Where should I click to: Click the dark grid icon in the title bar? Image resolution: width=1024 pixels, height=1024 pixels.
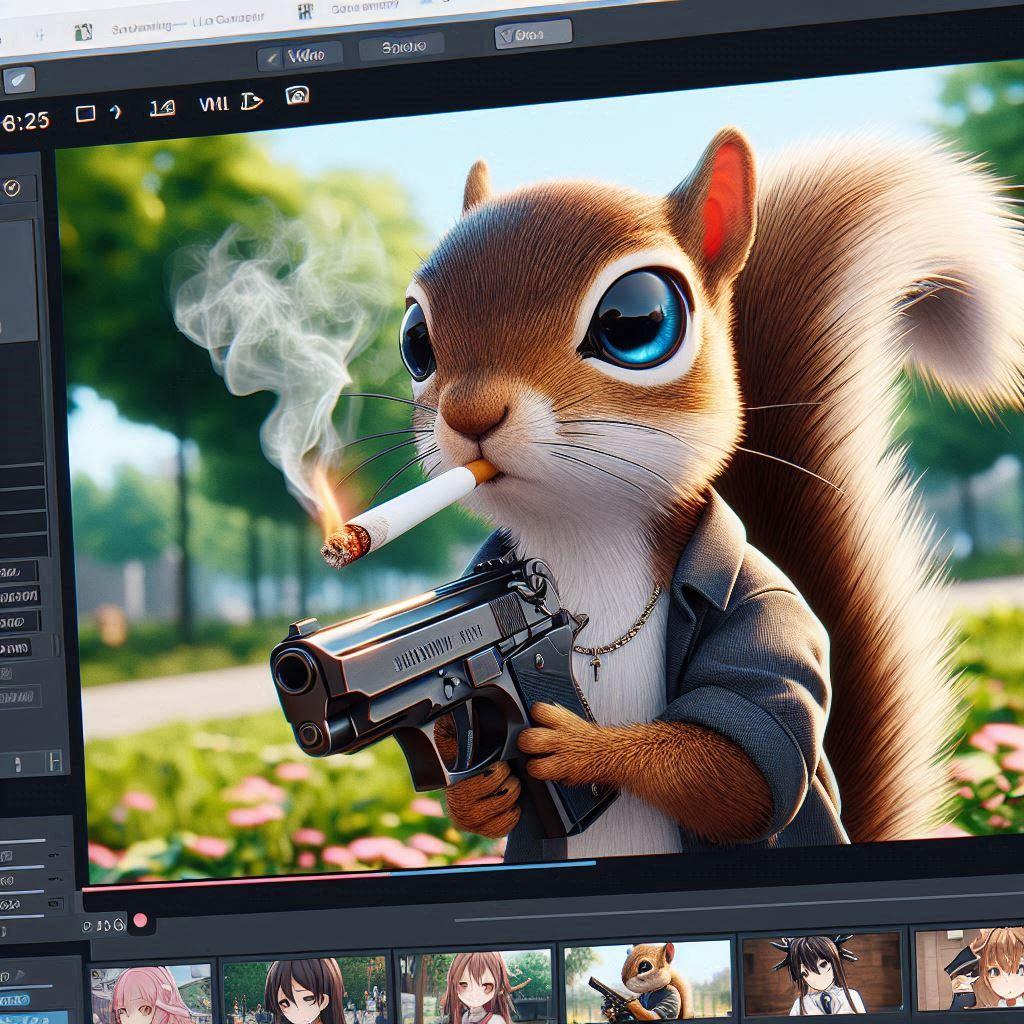(x=305, y=13)
